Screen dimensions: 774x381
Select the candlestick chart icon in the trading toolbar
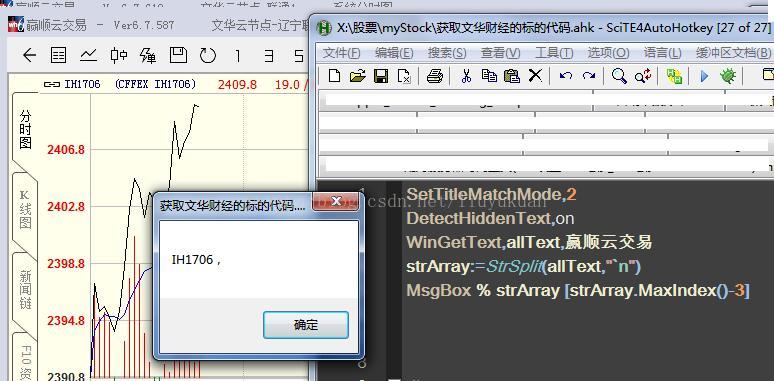(x=118, y=55)
